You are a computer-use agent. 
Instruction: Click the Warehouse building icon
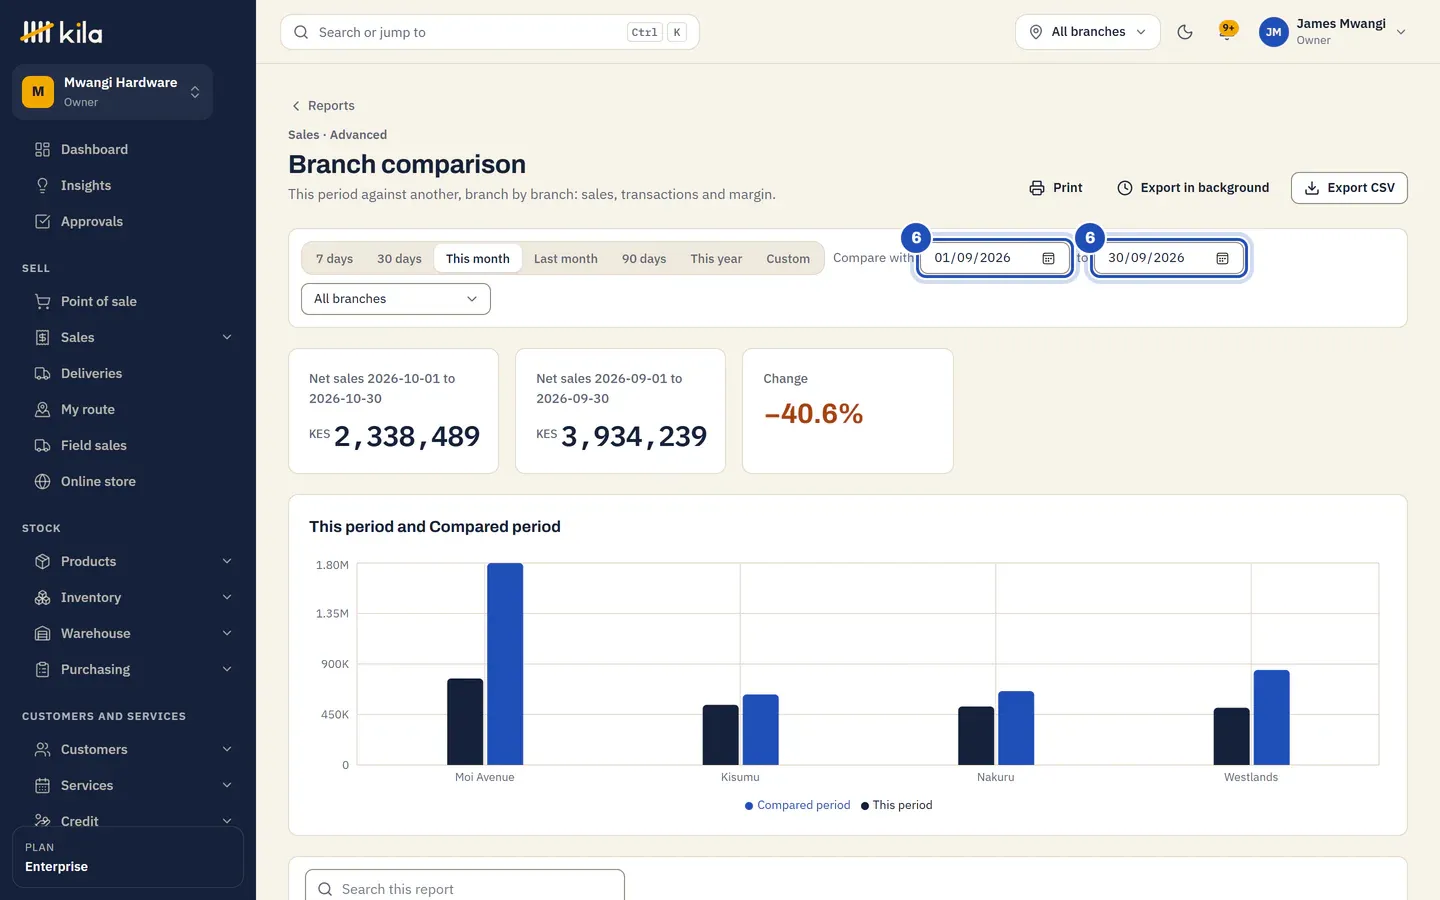click(42, 633)
